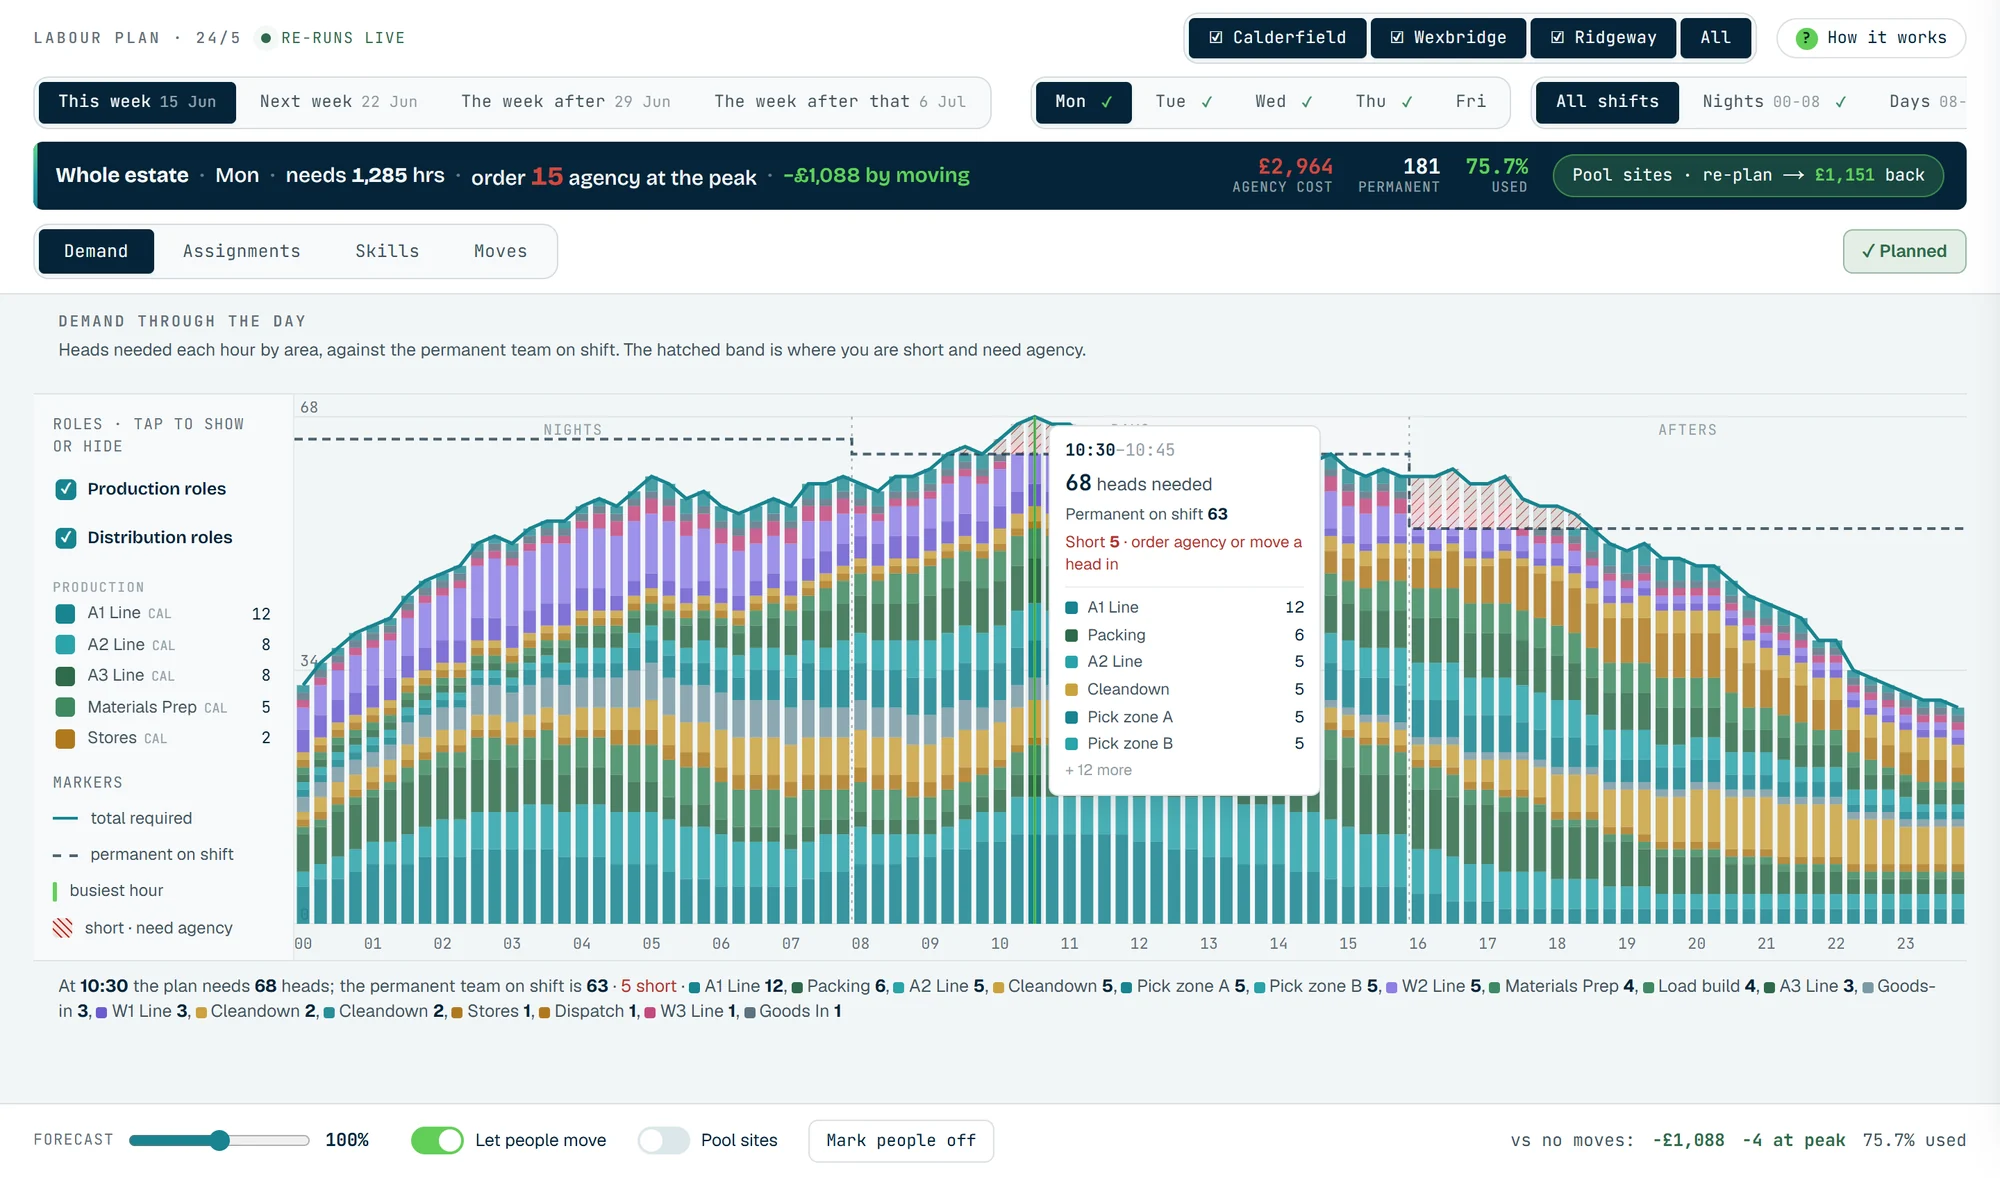Toggle the Distribution roles checkbox
Screen dimensions: 2000x1178
66,537
